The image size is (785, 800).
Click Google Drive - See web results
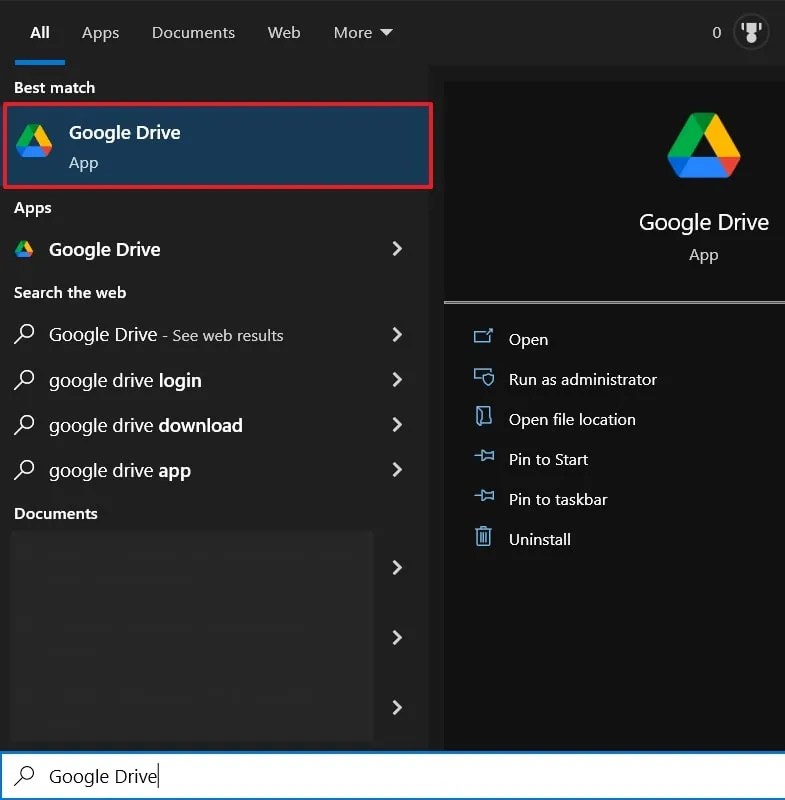165,335
